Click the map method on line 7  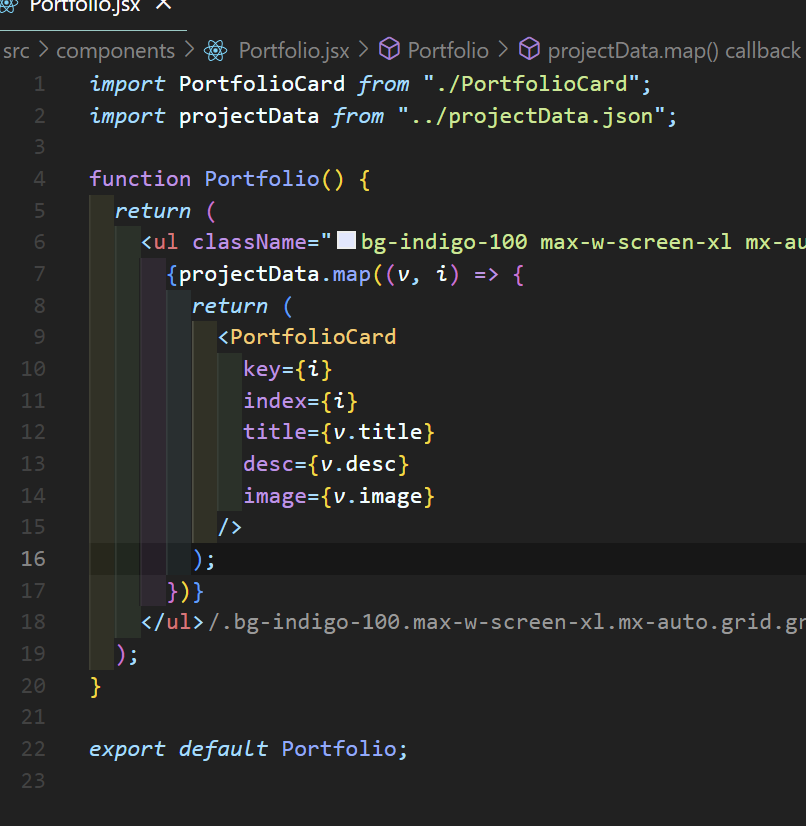[x=351, y=274]
